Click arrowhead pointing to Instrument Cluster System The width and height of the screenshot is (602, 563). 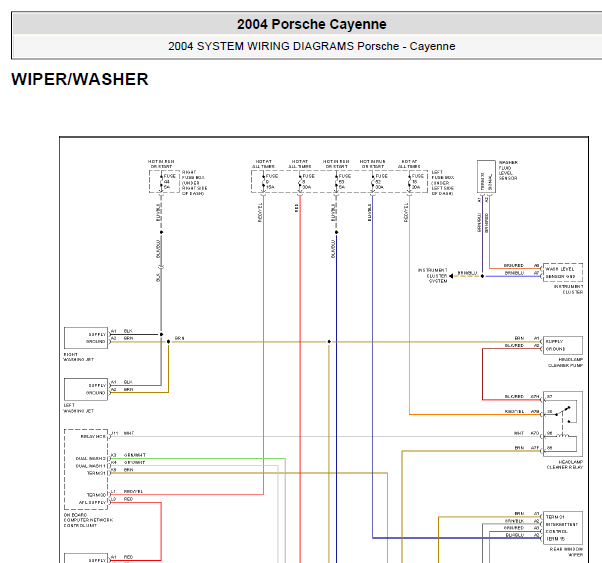(451, 276)
